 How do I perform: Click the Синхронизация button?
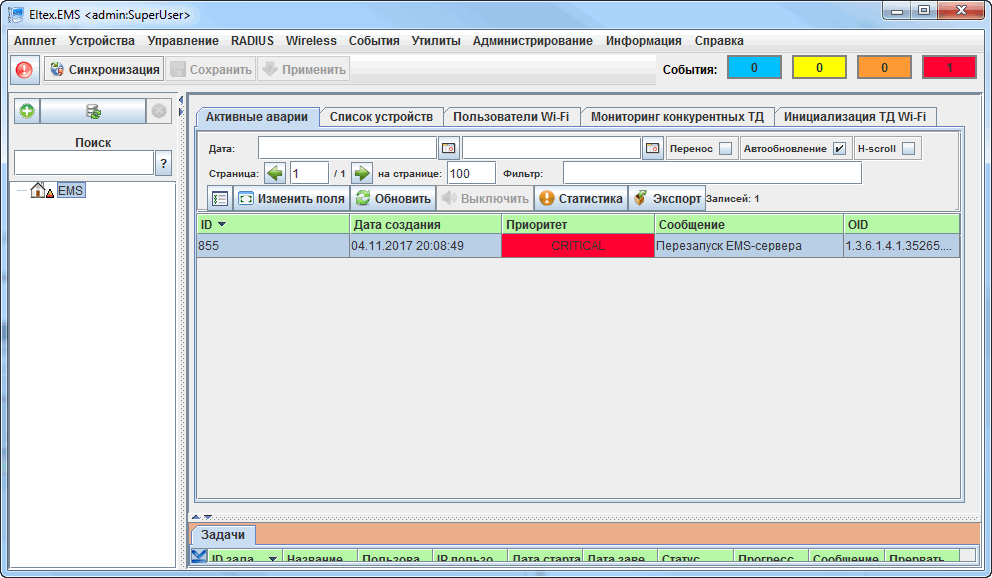point(104,70)
